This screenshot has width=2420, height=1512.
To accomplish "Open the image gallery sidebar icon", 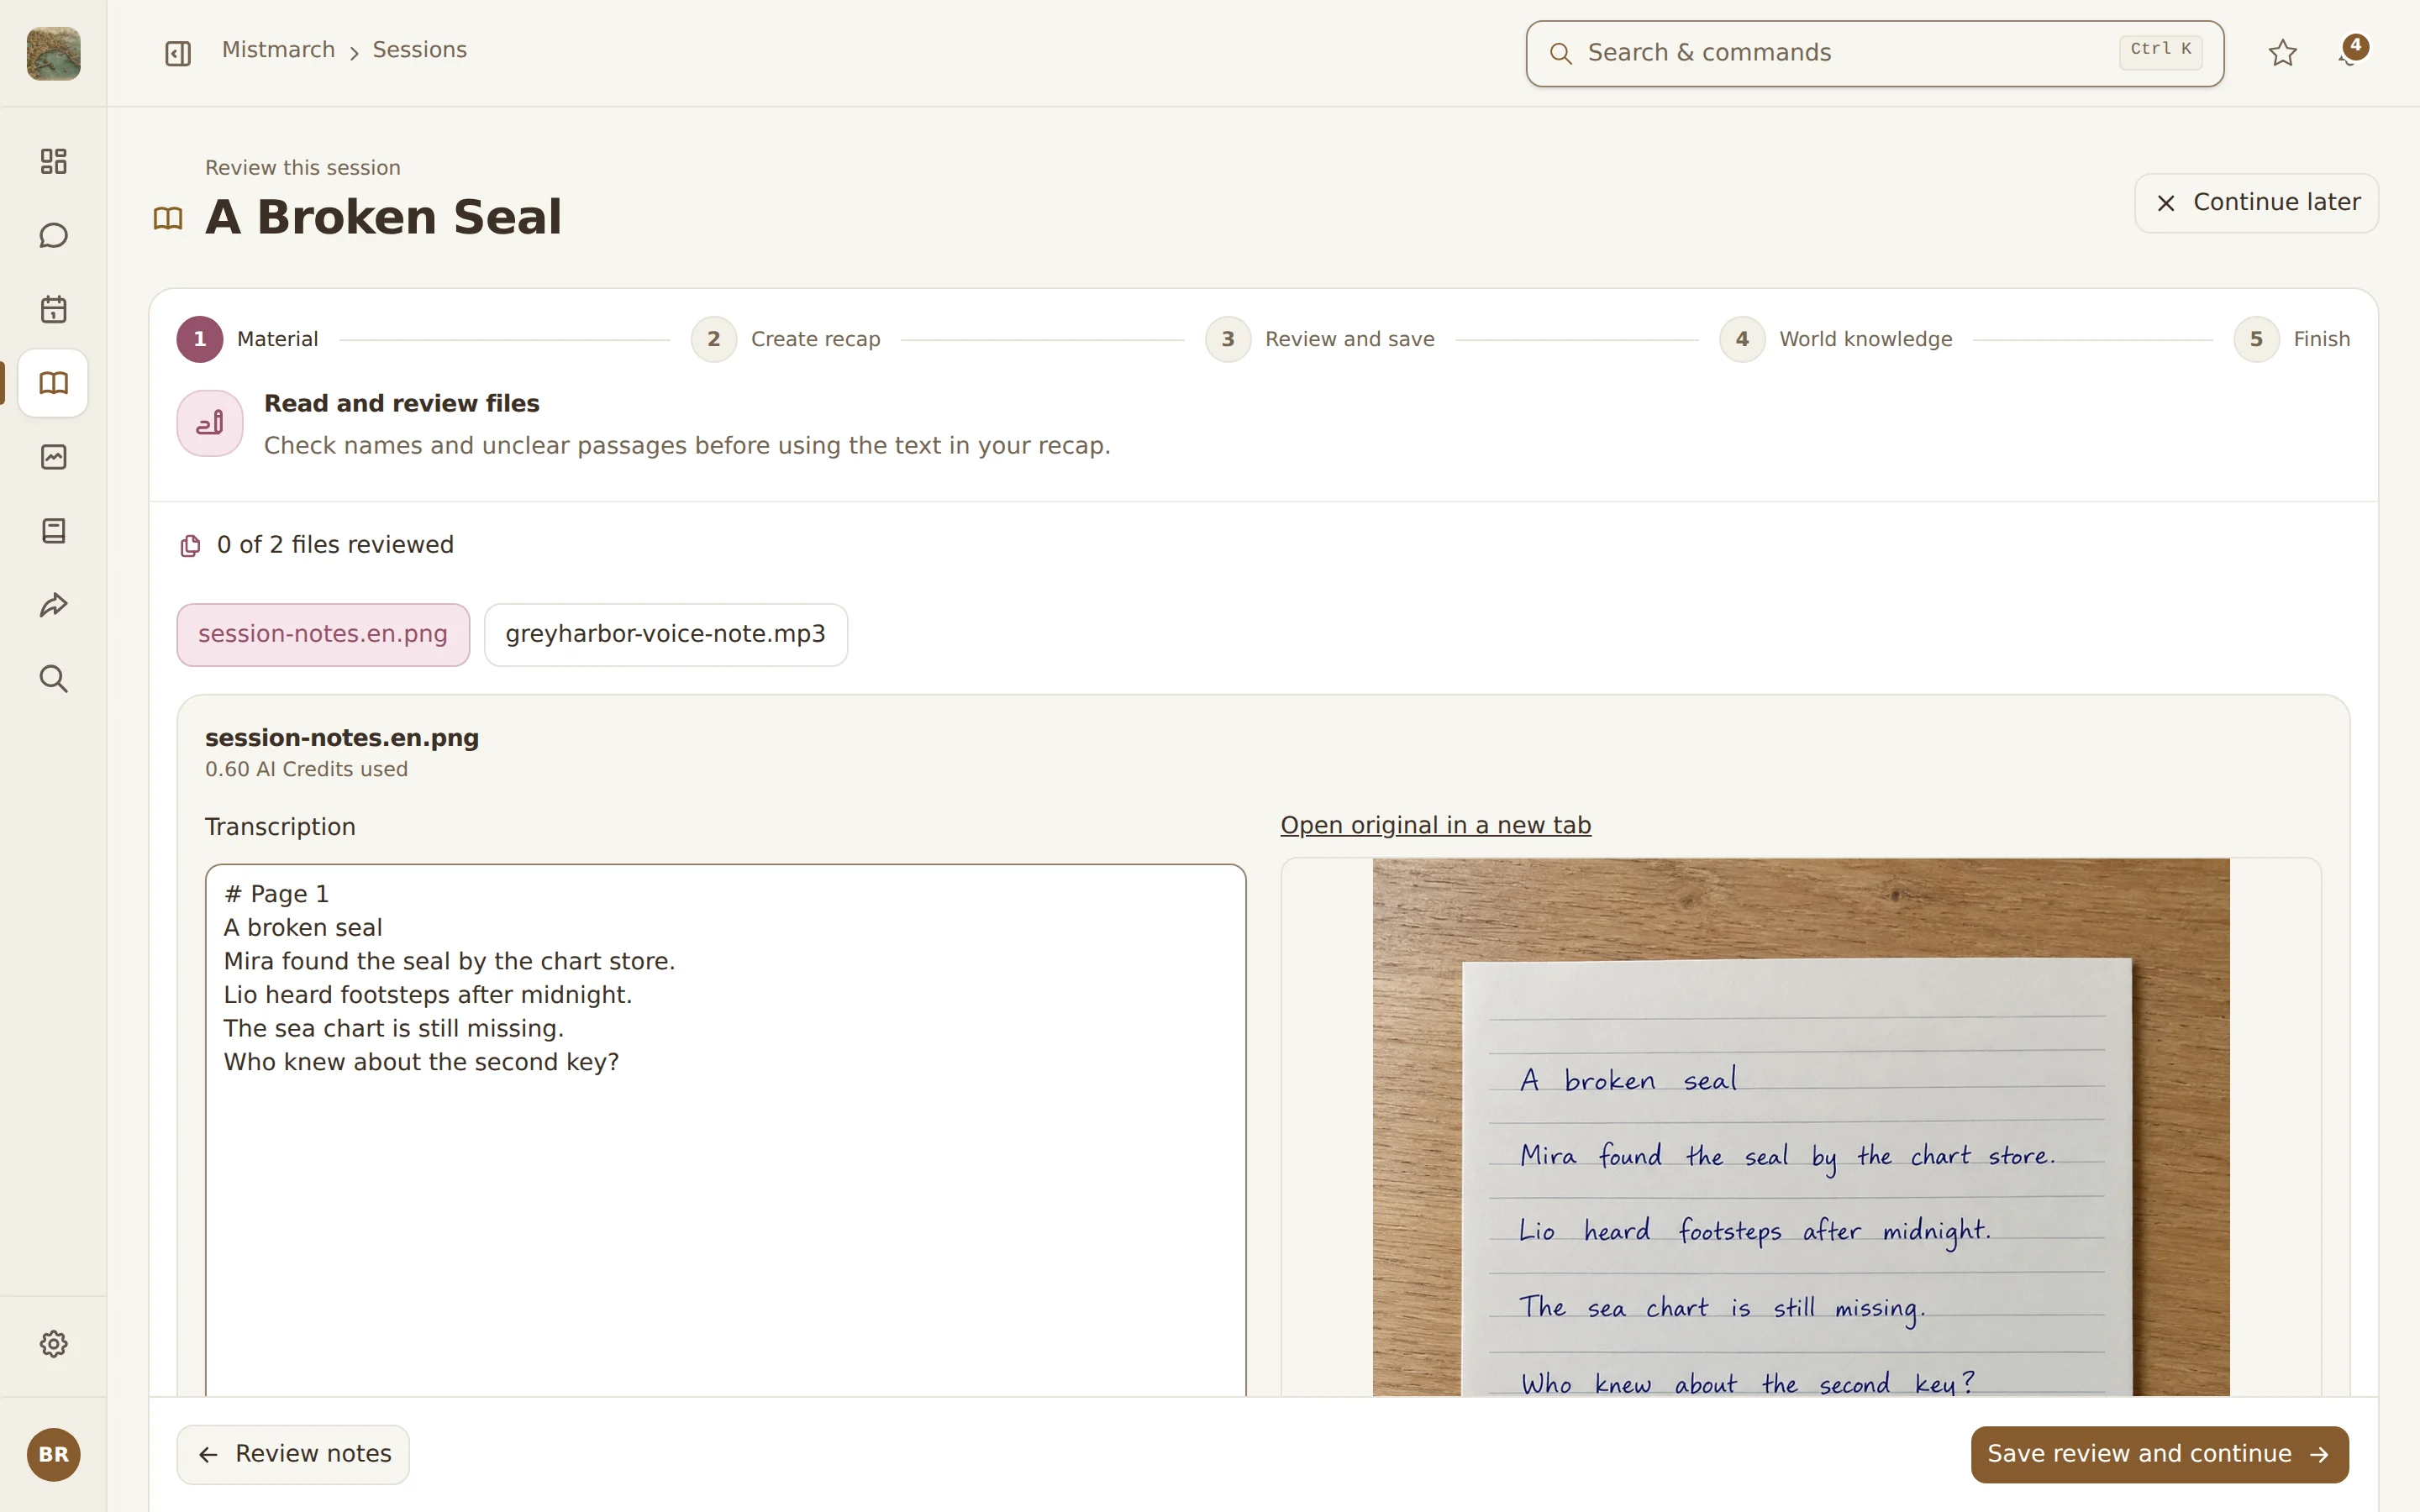I will pos(53,457).
